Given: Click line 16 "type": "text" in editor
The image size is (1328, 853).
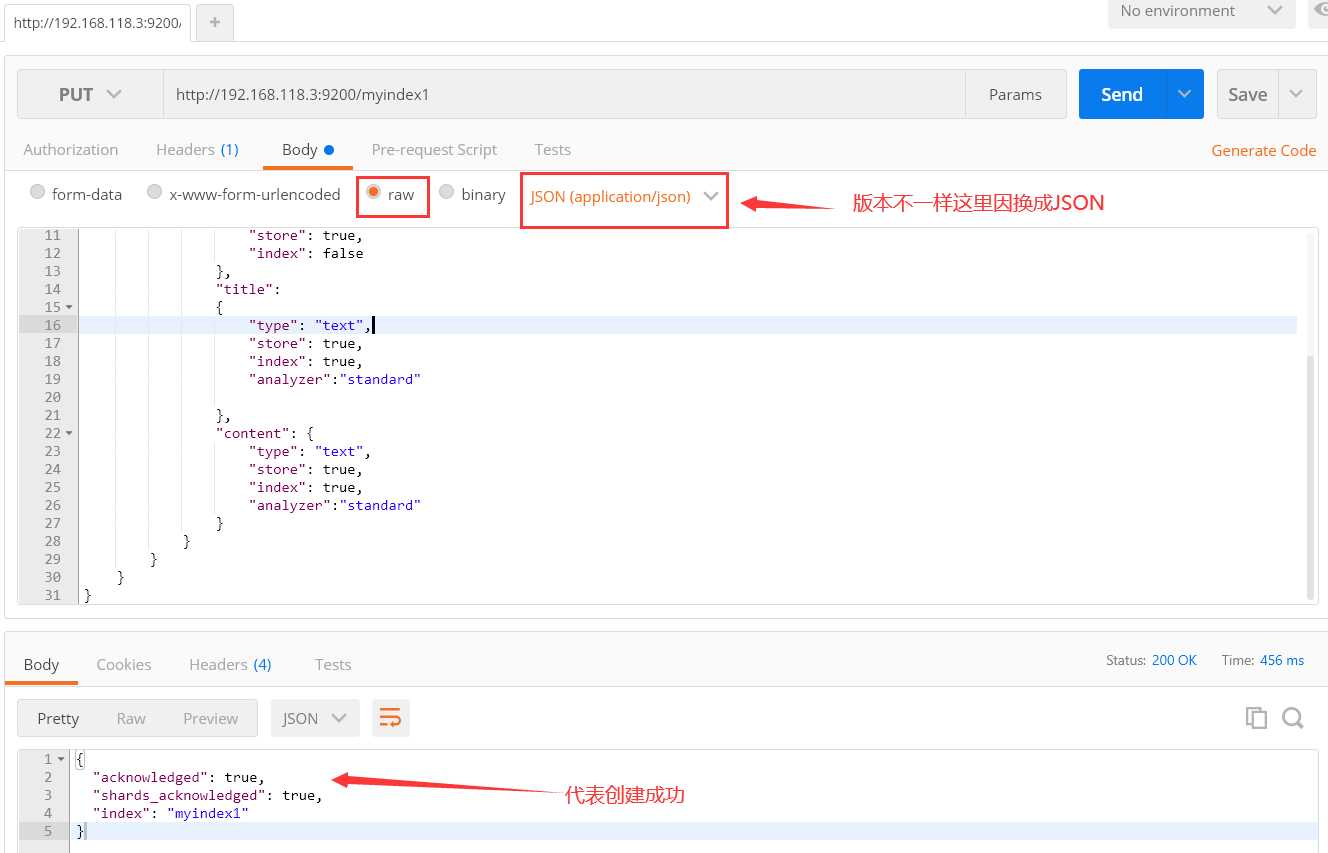Looking at the screenshot, I should pyautogui.click(x=310, y=325).
